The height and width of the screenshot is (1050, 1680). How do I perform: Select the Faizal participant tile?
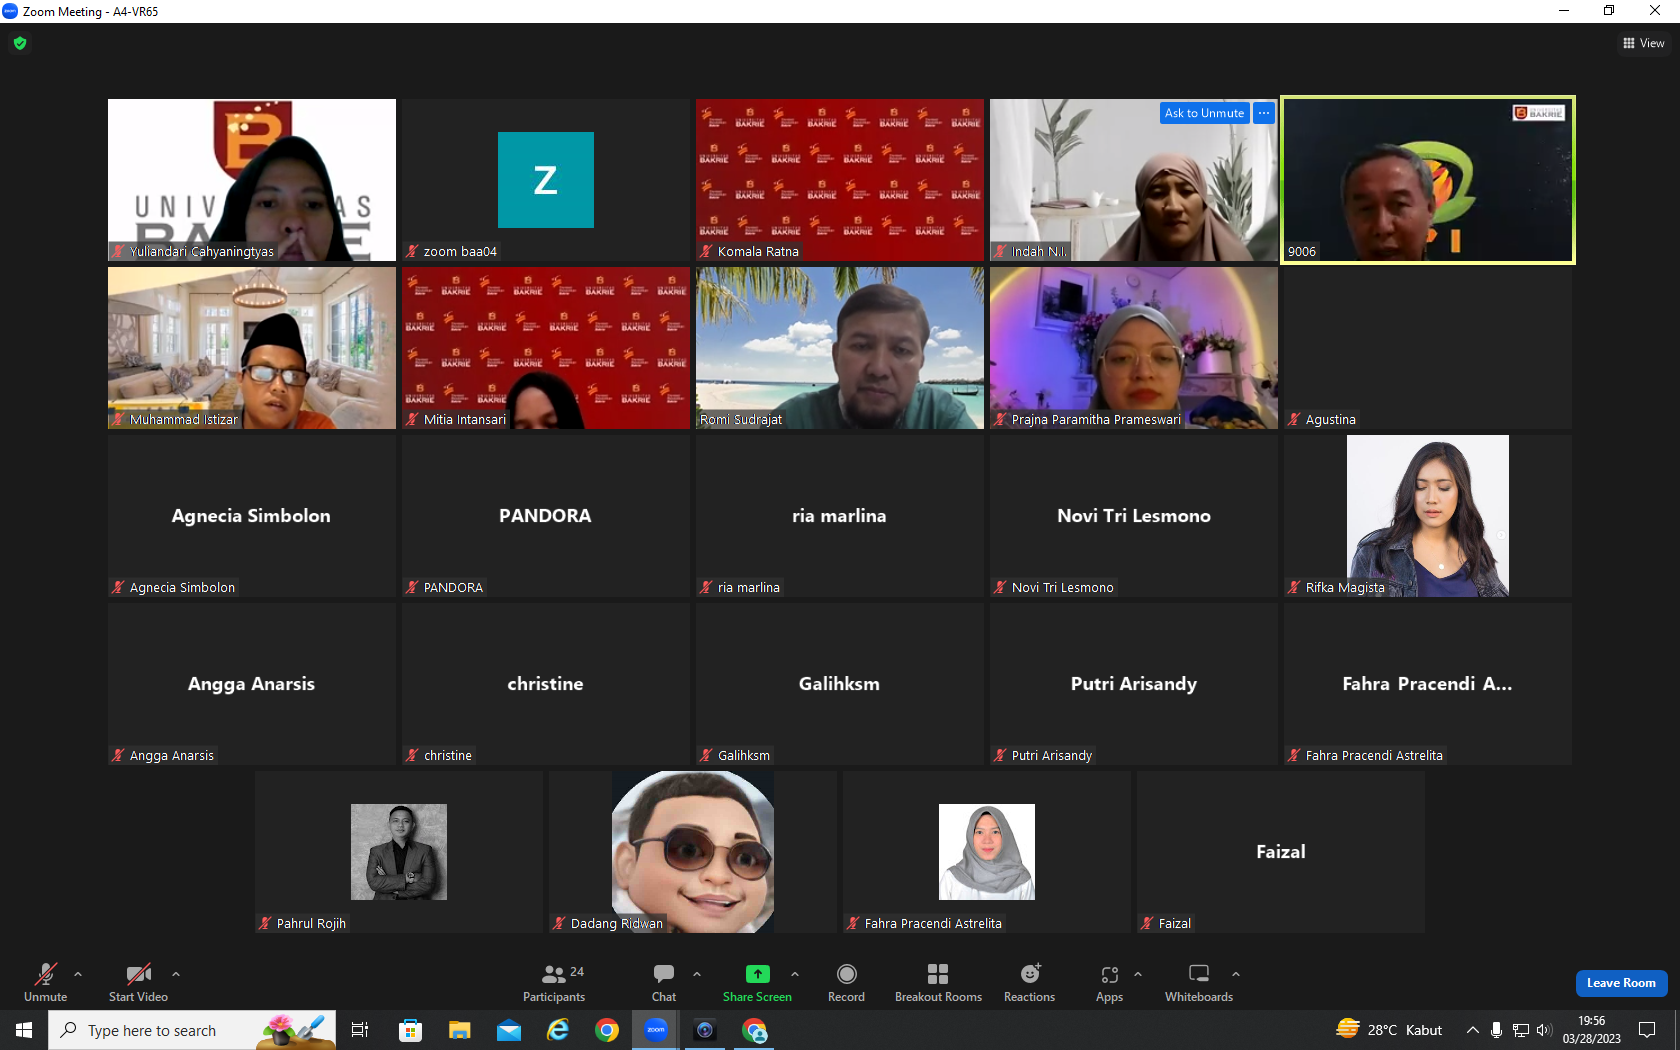(x=1281, y=852)
